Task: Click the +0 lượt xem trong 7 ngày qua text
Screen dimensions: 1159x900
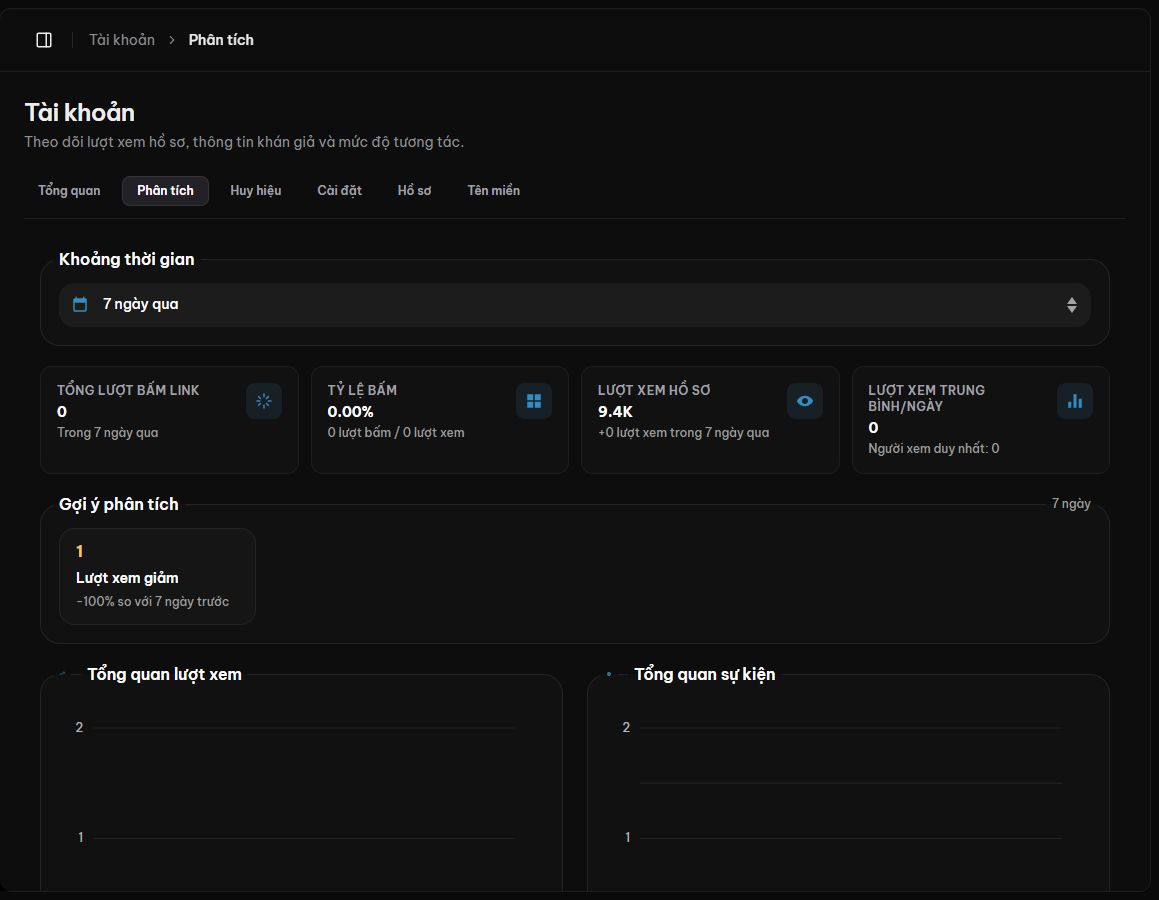Action: coord(684,433)
